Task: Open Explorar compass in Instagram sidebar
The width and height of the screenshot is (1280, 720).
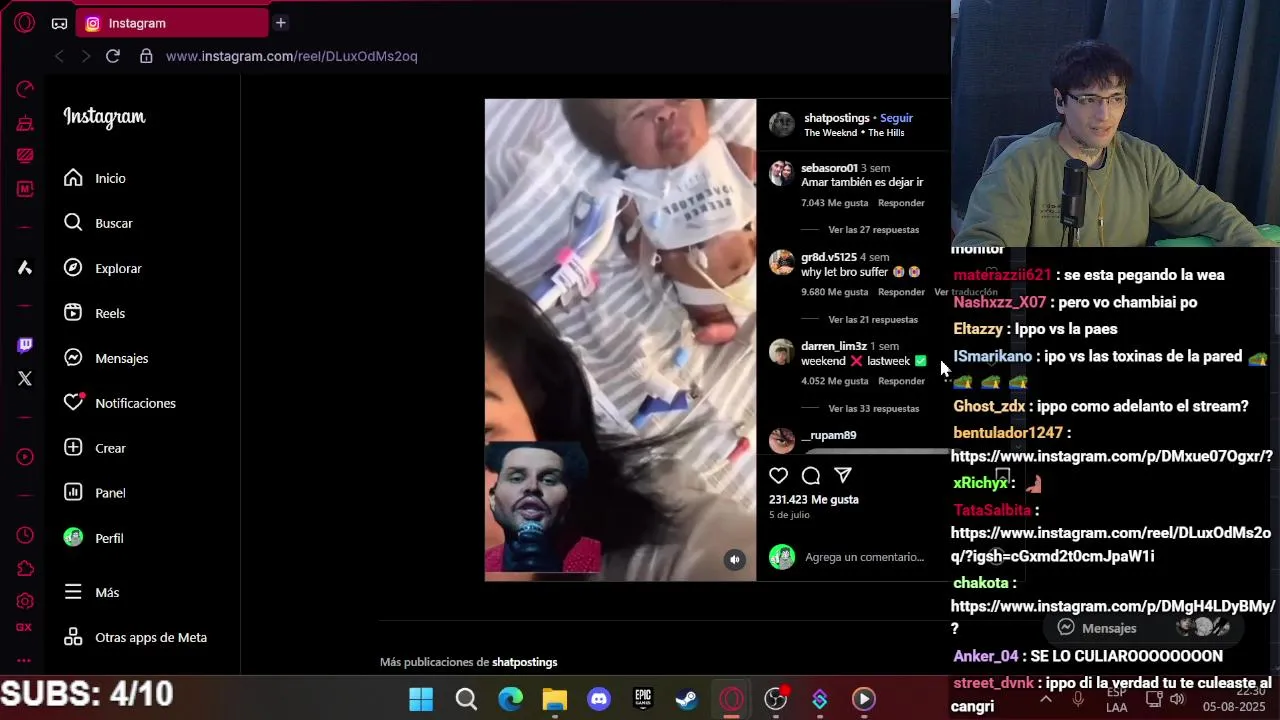Action: coord(73,268)
